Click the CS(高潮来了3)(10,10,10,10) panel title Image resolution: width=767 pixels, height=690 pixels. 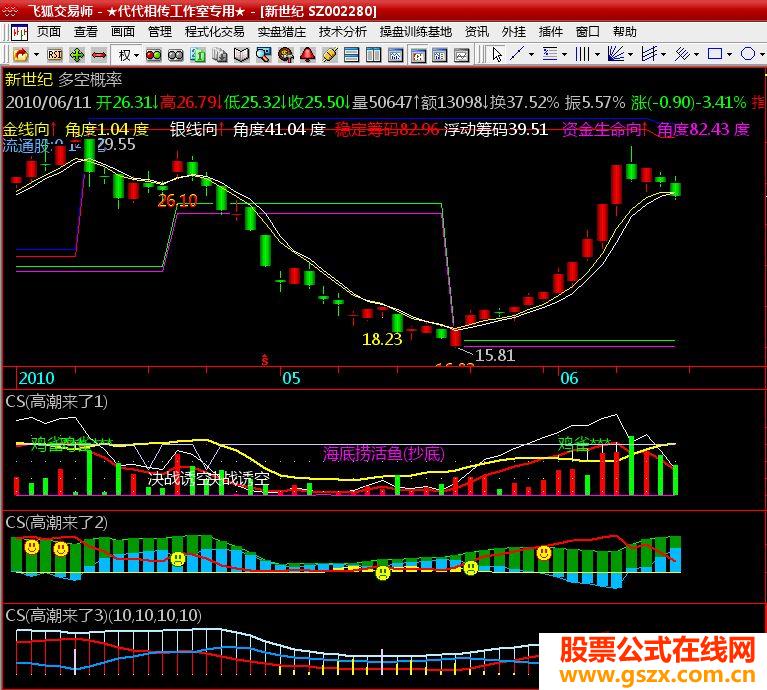point(103,615)
